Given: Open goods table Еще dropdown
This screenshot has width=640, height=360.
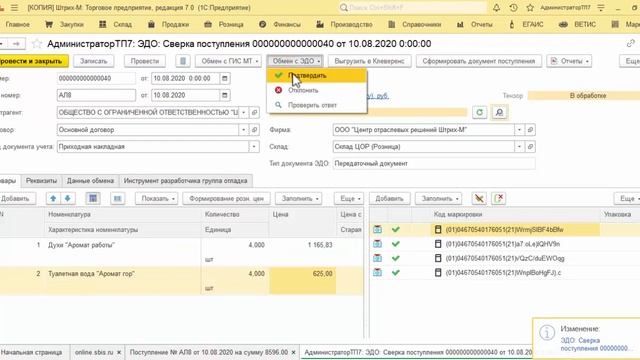Looking at the screenshot, I should [349, 198].
